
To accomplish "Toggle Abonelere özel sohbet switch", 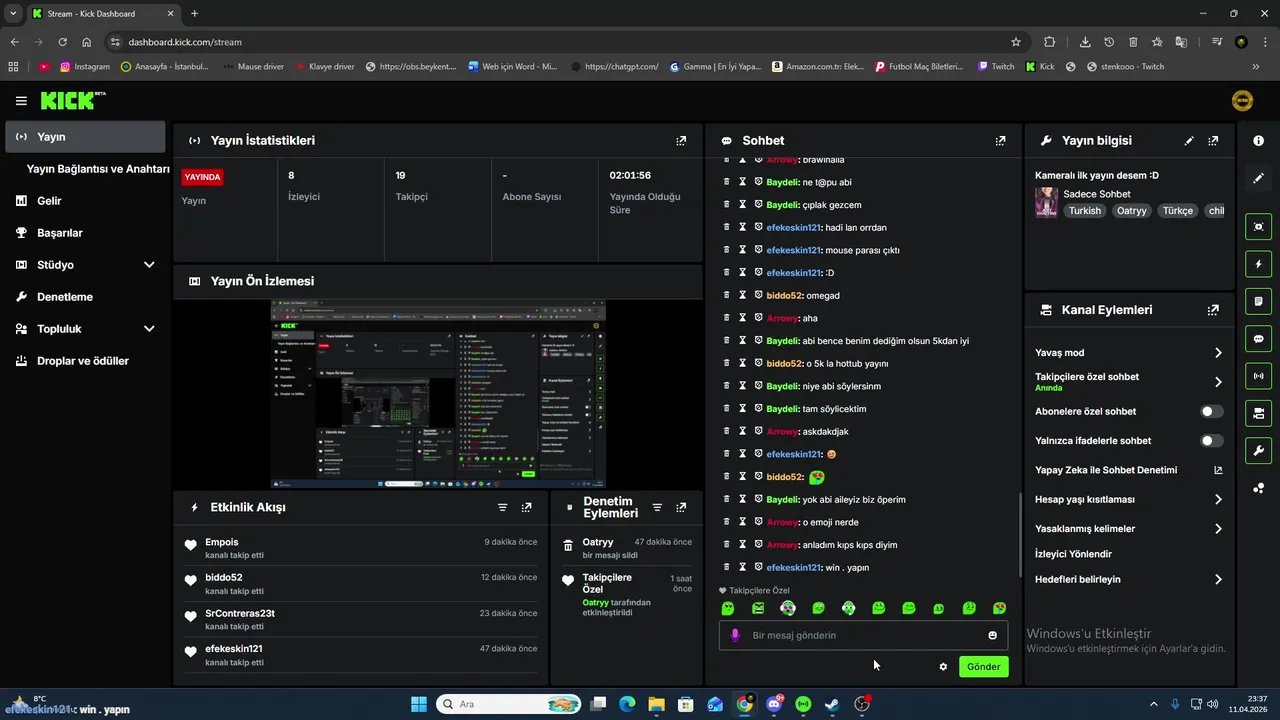I will (x=1211, y=411).
